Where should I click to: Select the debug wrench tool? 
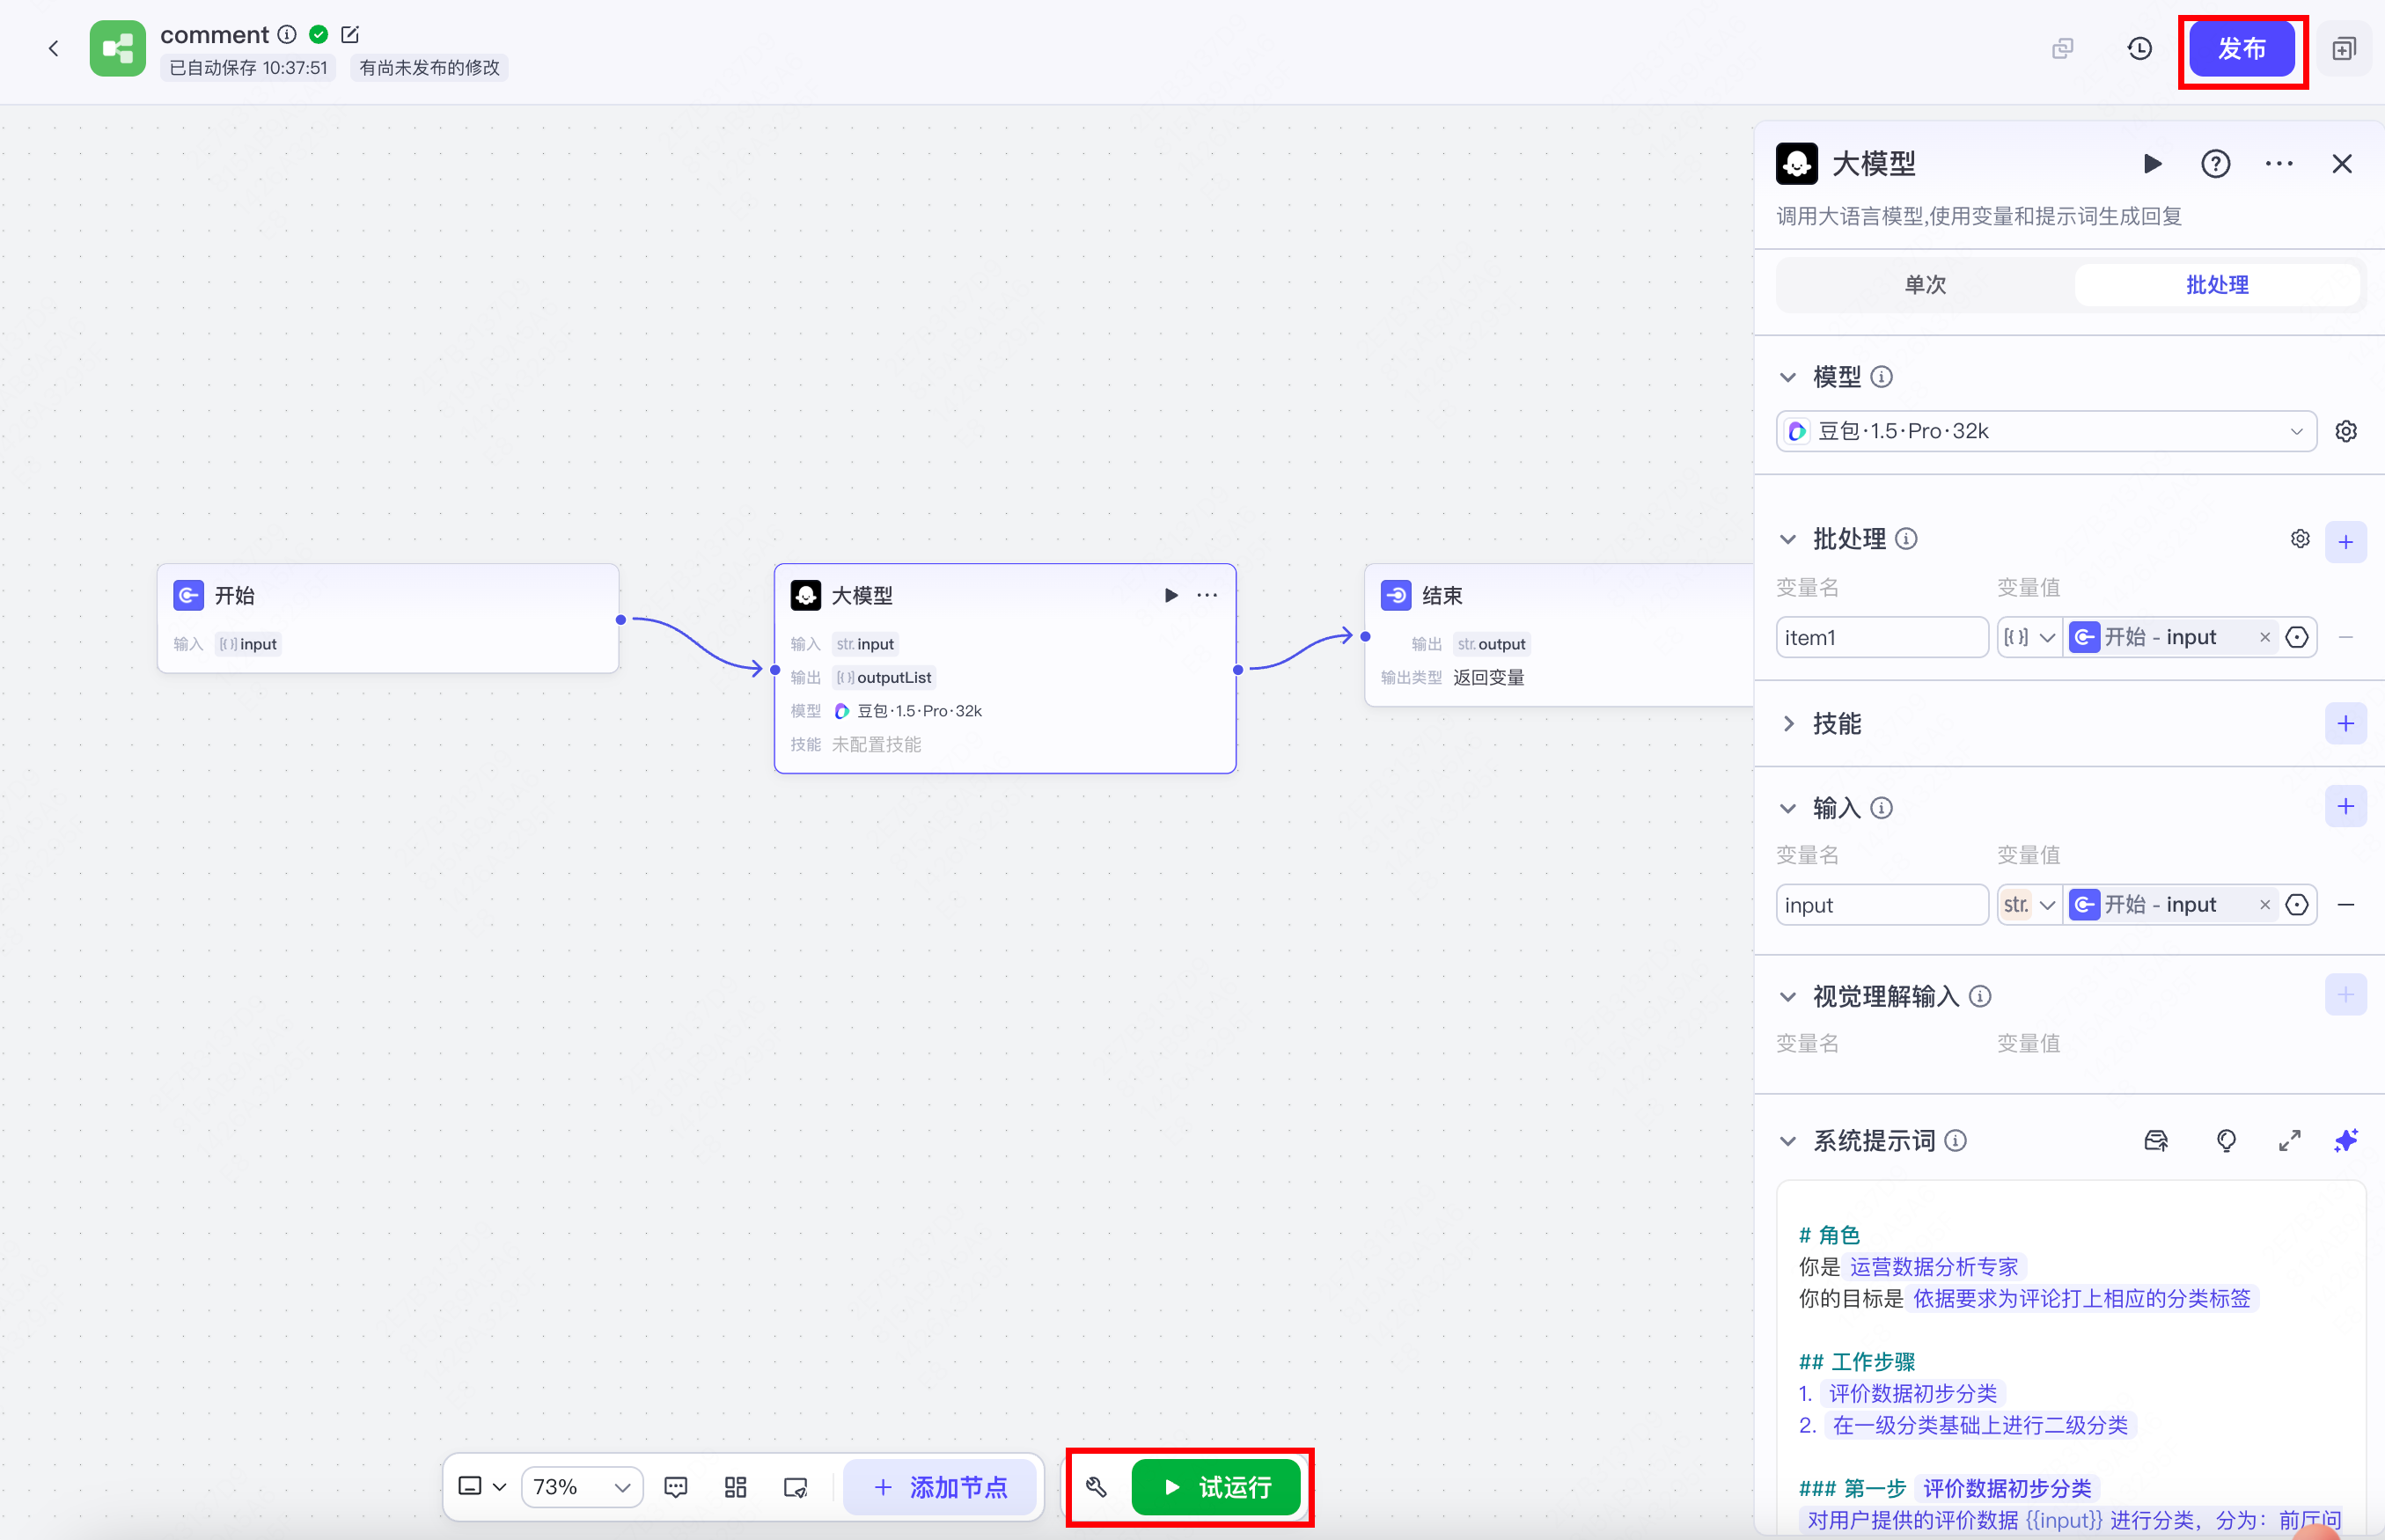coord(1095,1487)
